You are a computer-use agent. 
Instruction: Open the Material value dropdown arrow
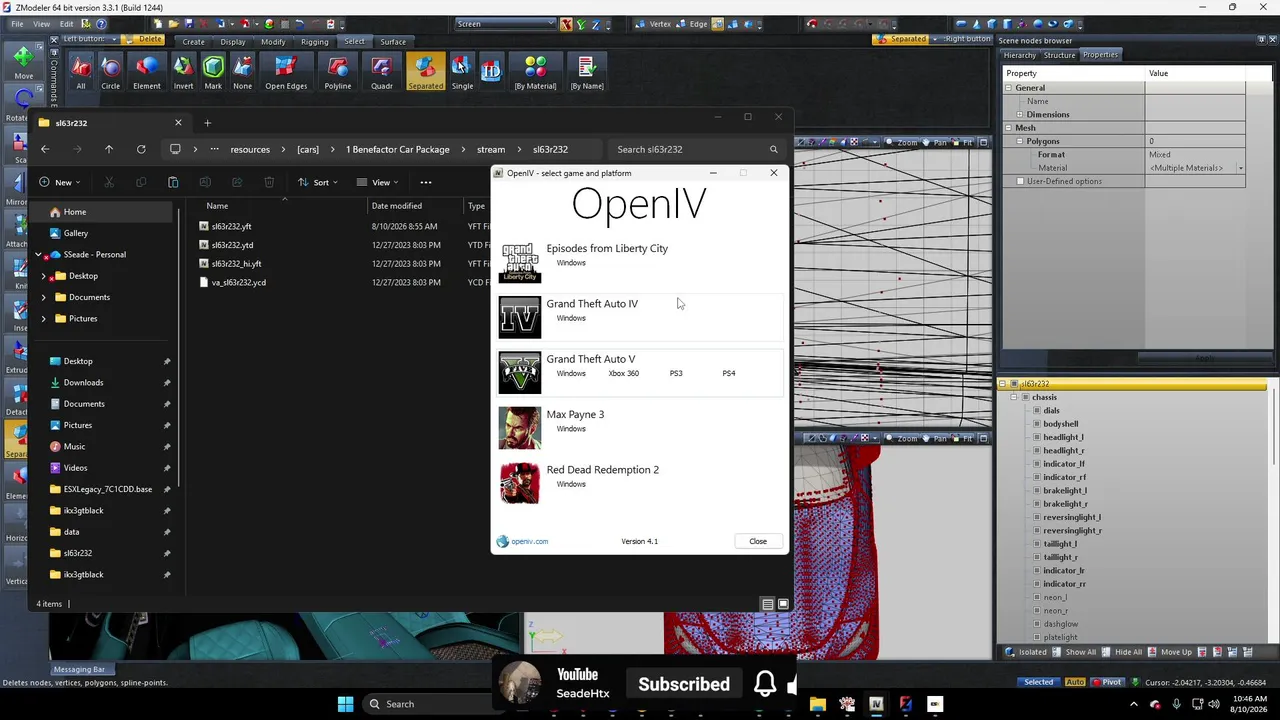coord(1240,168)
